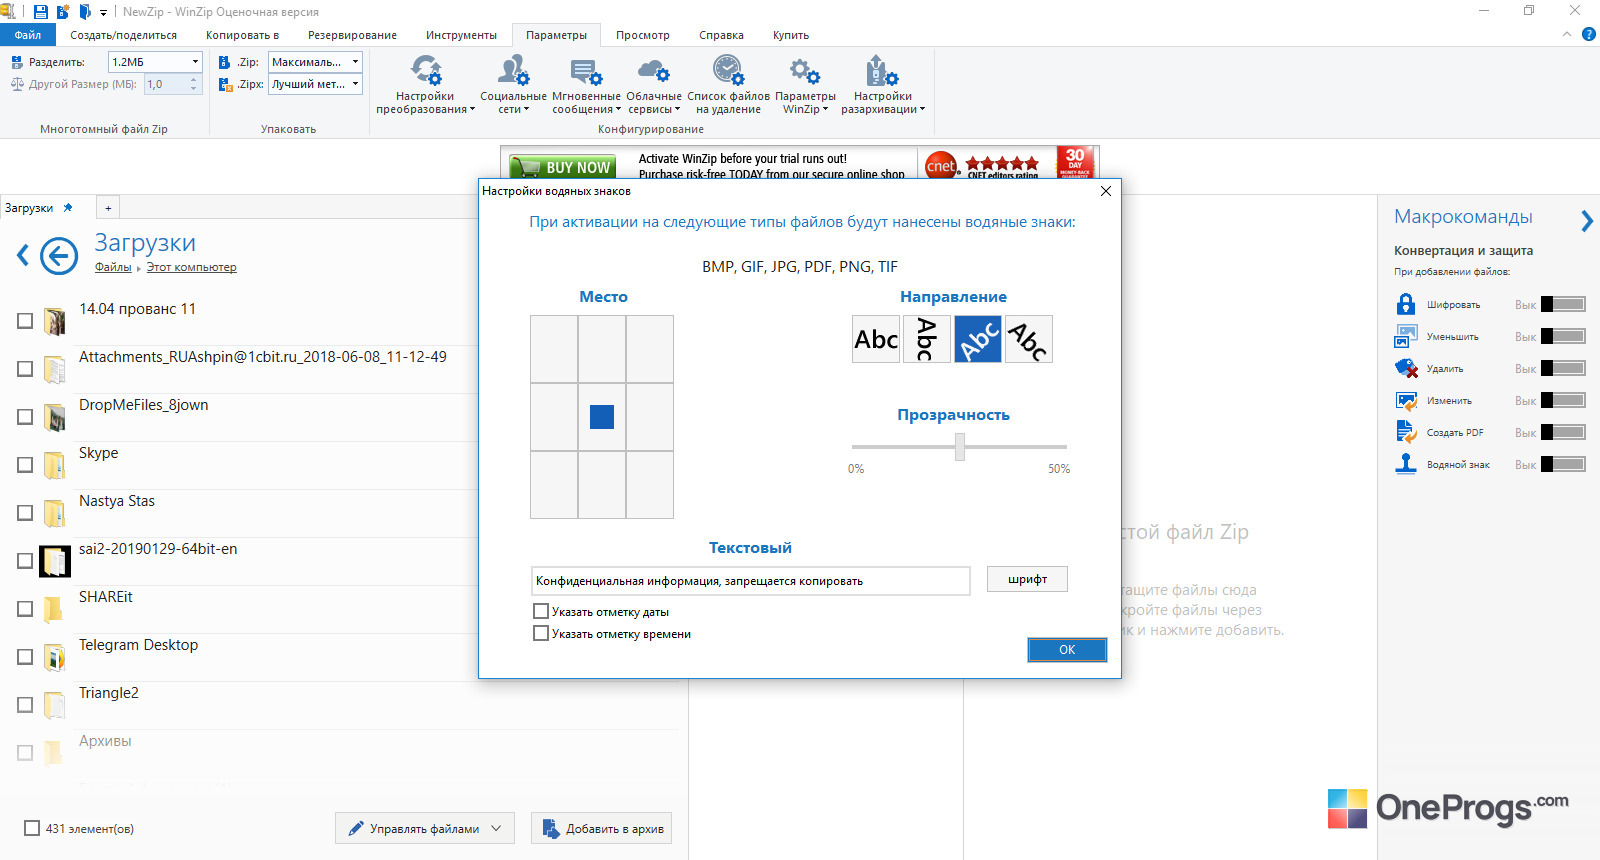Open the instant messaging settings icon (Мгновенные сообщения)

pyautogui.click(x=586, y=70)
